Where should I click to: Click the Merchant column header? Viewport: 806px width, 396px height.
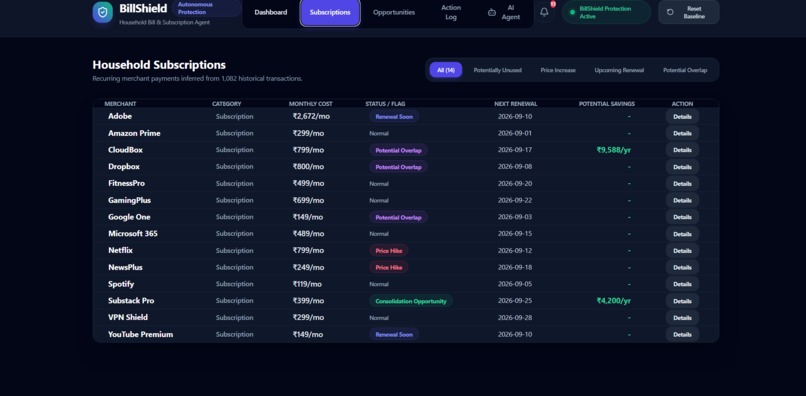pyautogui.click(x=120, y=104)
